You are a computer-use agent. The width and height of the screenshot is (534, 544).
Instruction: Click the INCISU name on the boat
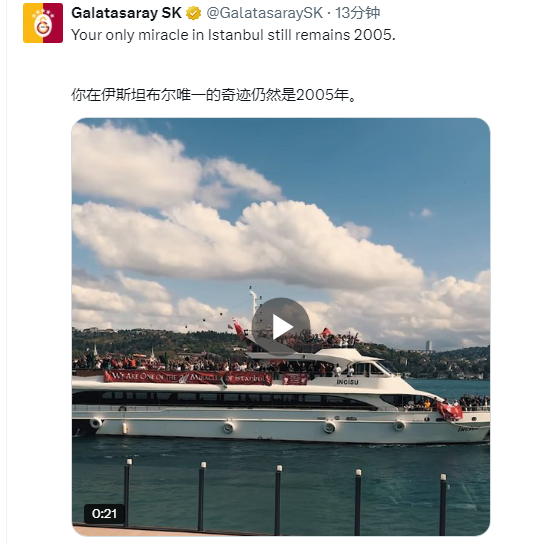(347, 382)
